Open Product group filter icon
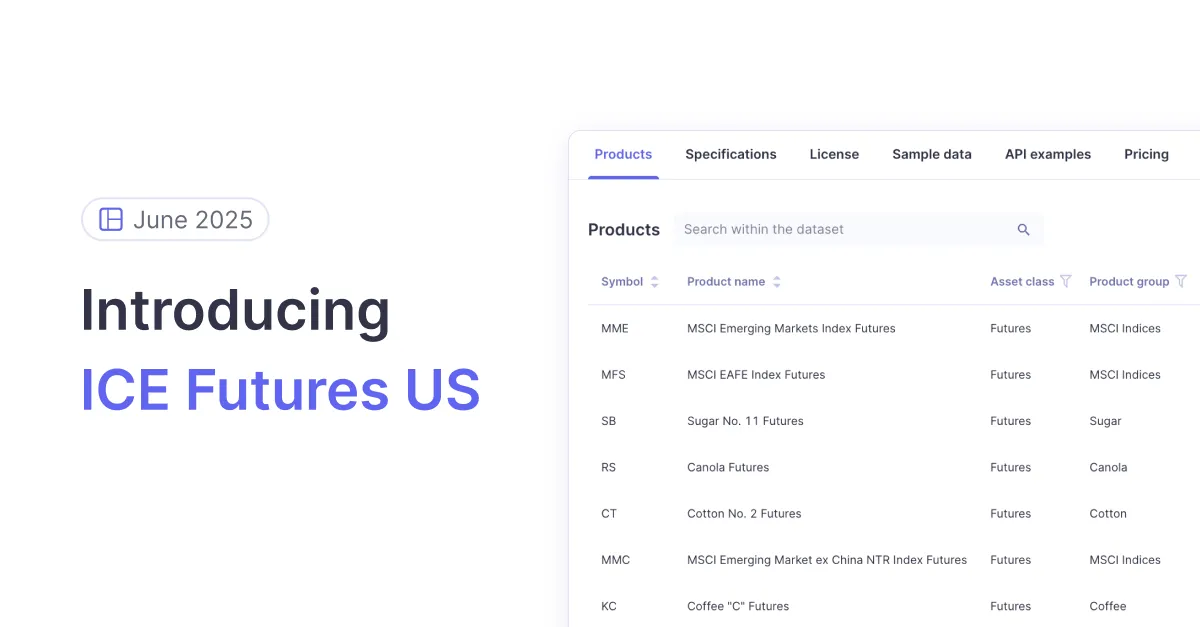 1181,281
